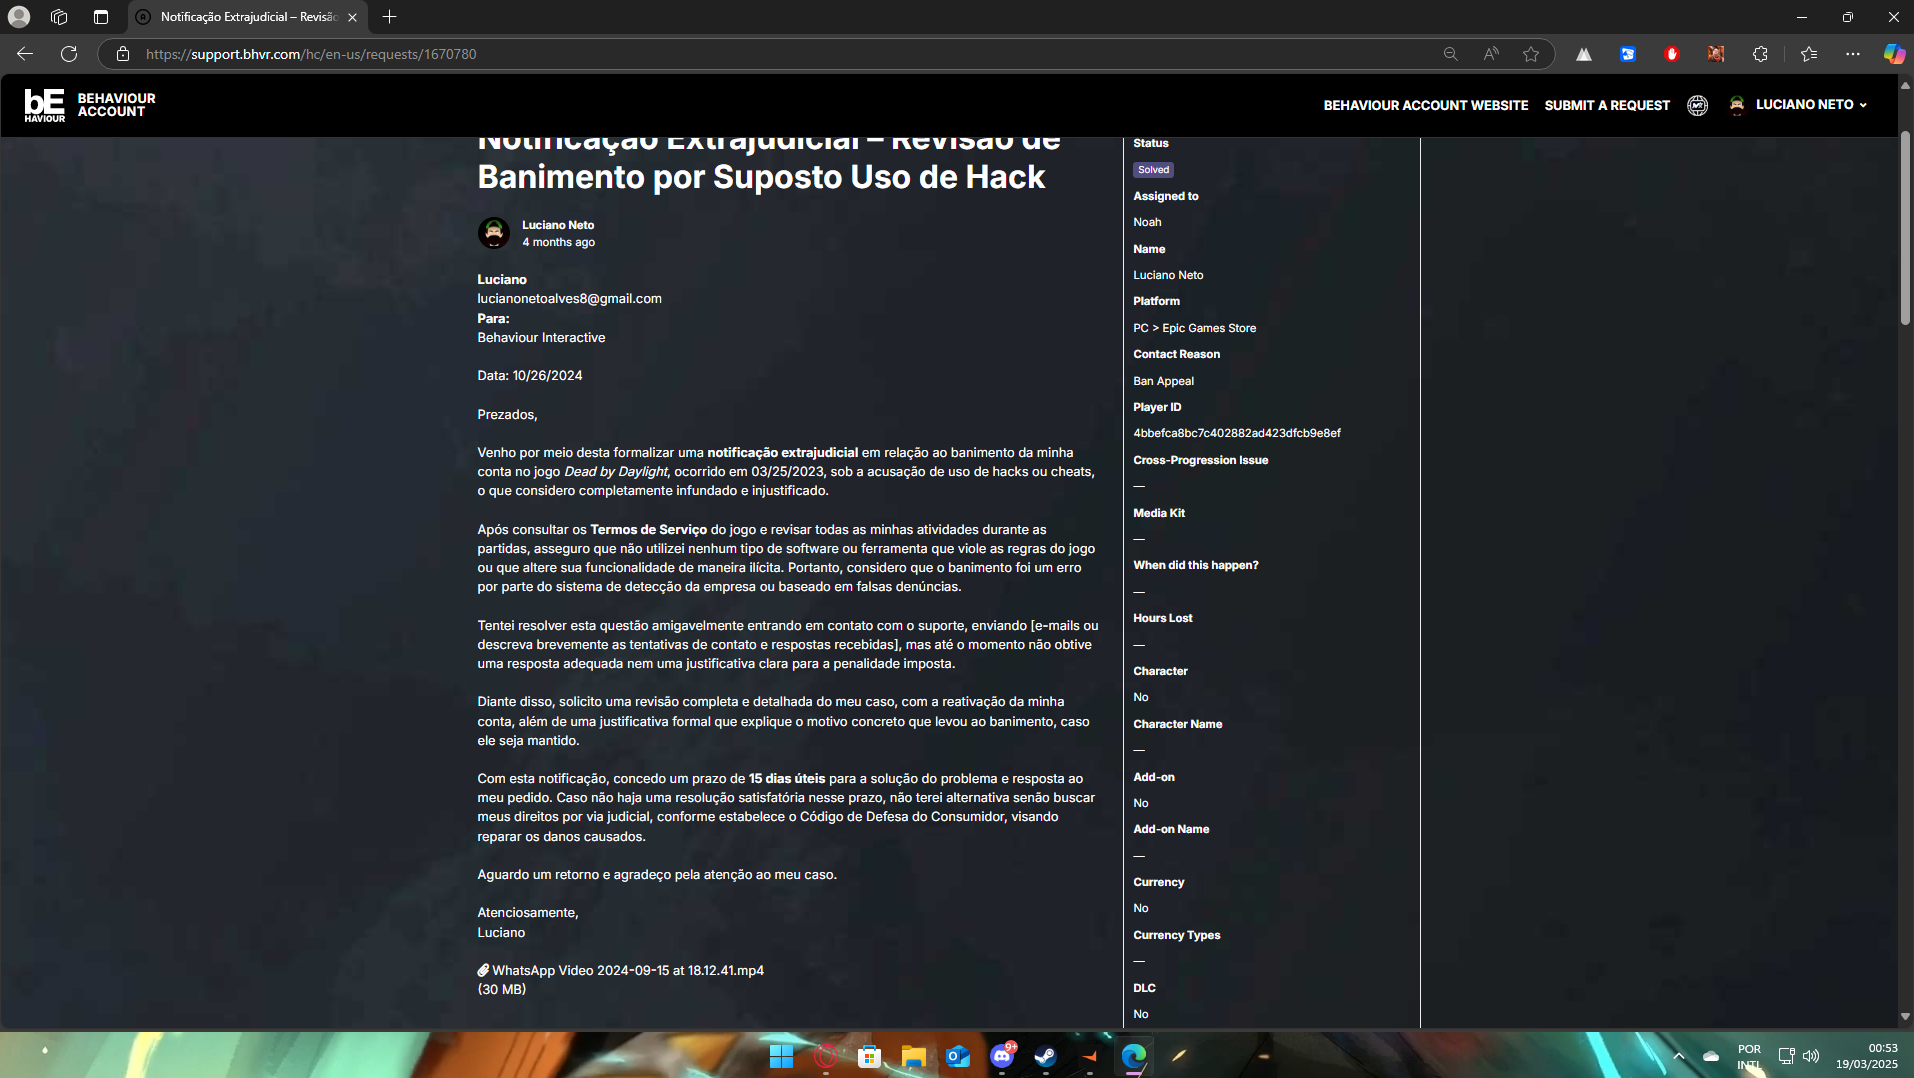Open the language globe selector
The image size is (1914, 1078).
[1697, 105]
